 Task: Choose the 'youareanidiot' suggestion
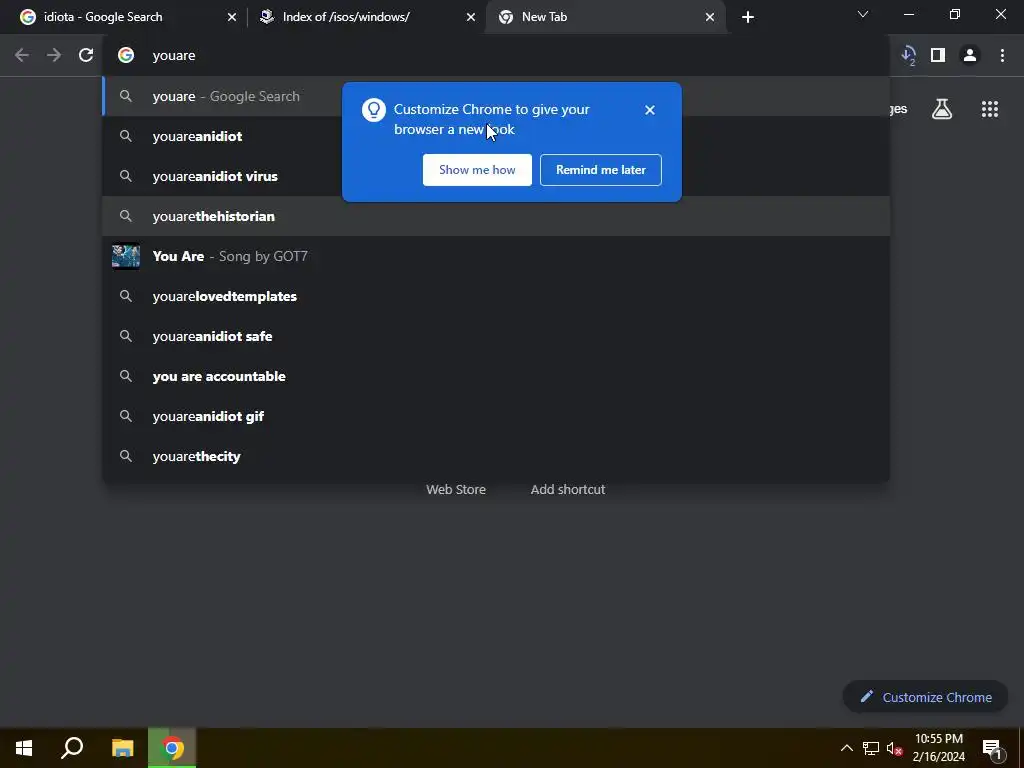tap(496, 136)
